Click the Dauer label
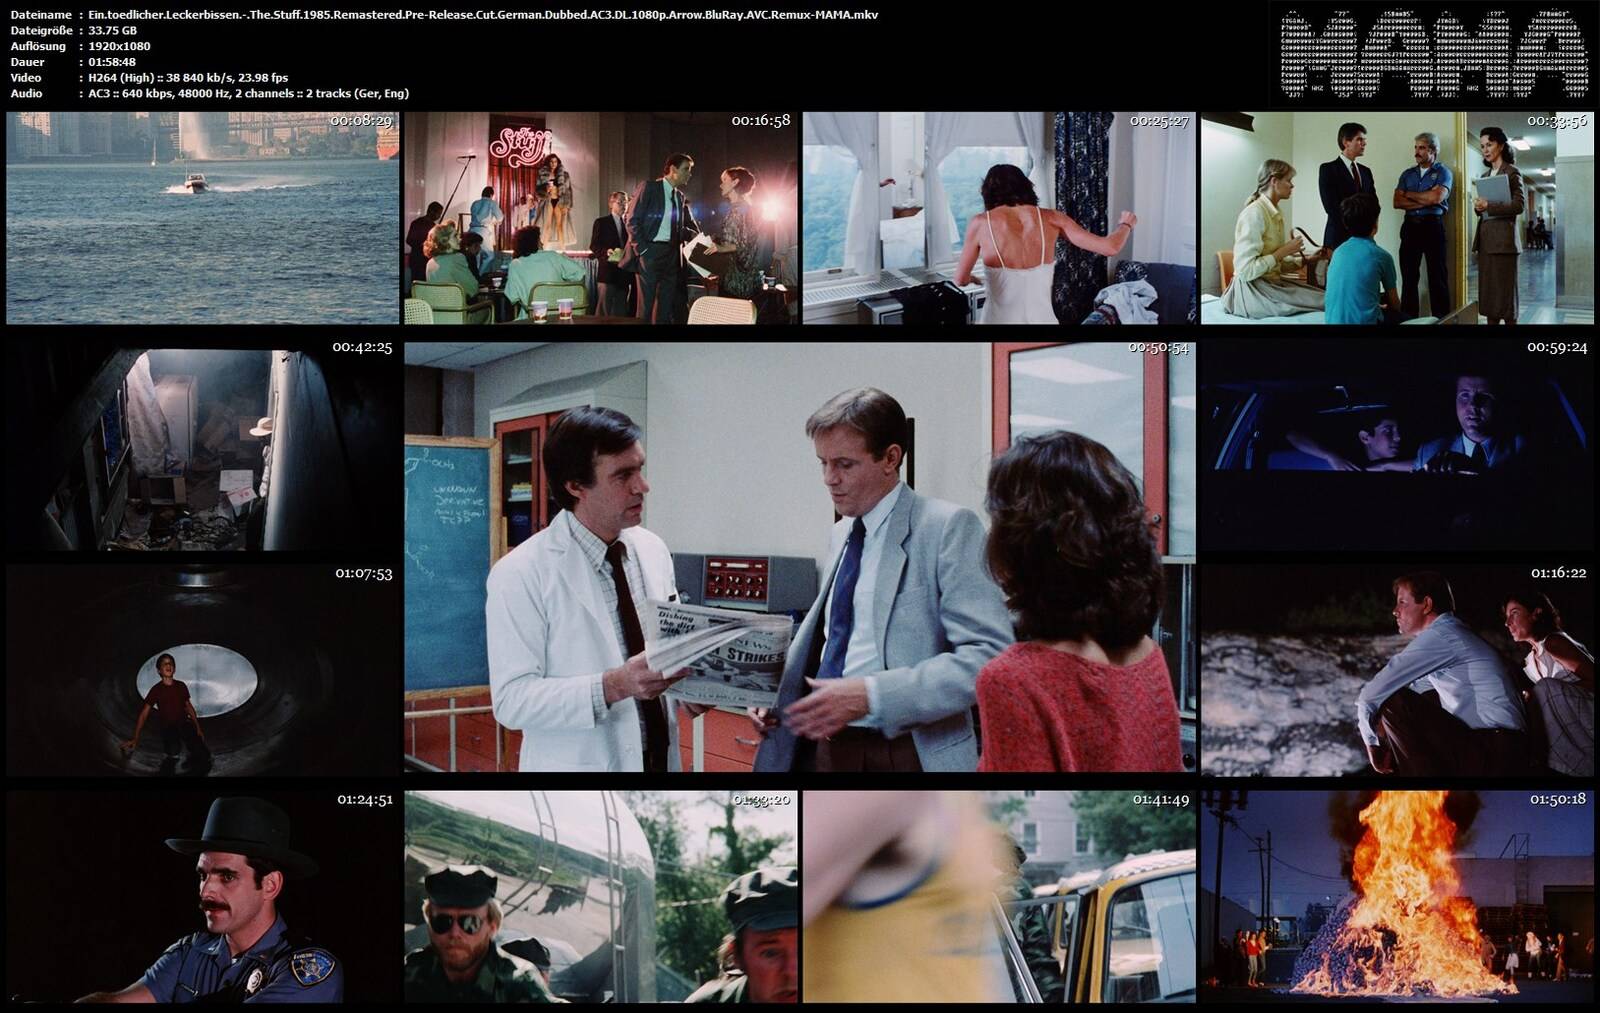 [27, 62]
